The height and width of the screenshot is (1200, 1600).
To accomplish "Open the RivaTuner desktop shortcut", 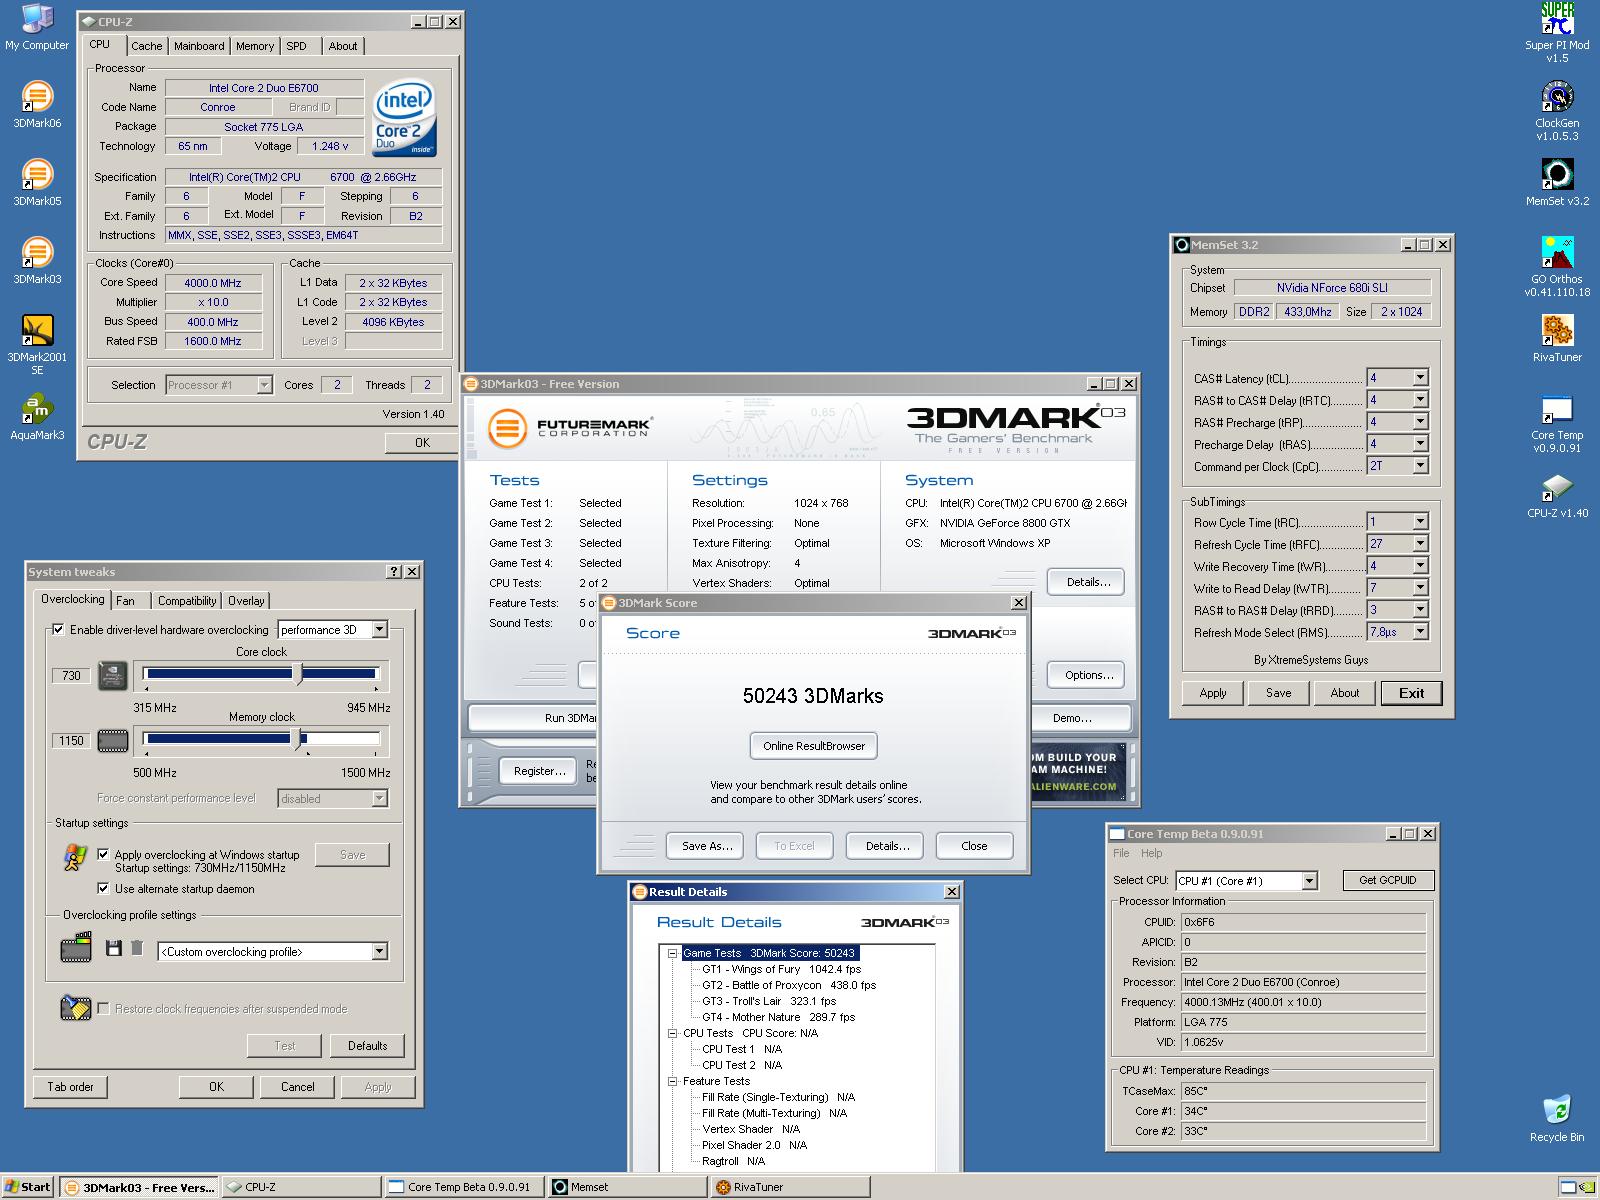I will (x=1557, y=339).
